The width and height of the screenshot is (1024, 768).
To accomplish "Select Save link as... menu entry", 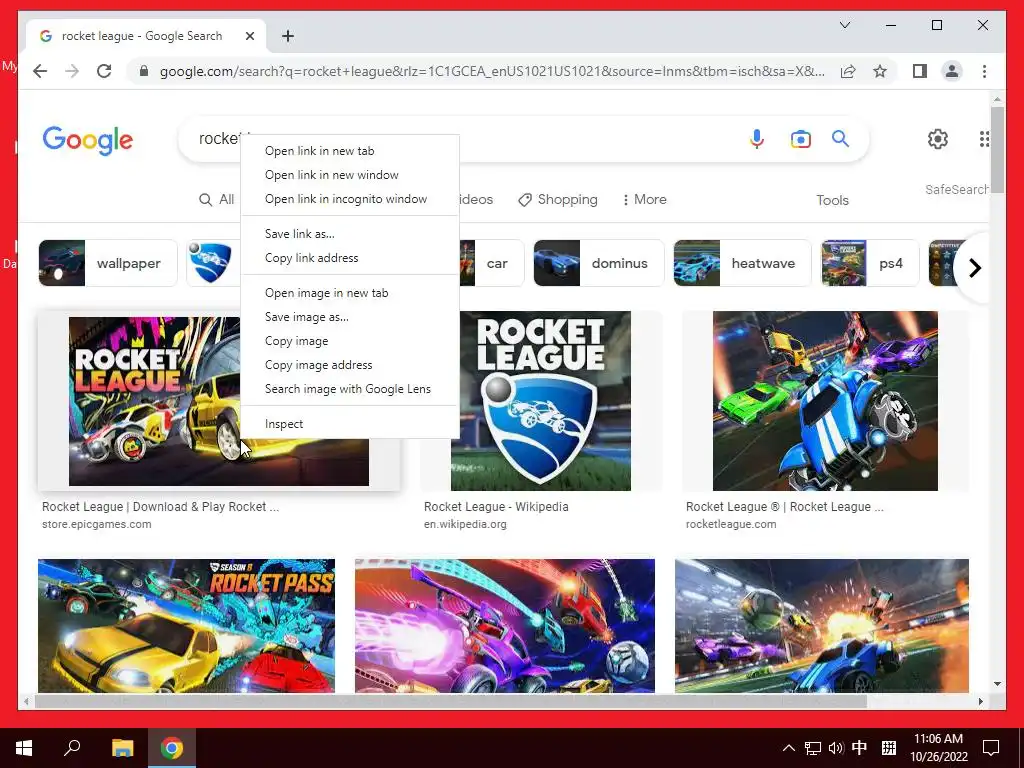I will point(350,234).
